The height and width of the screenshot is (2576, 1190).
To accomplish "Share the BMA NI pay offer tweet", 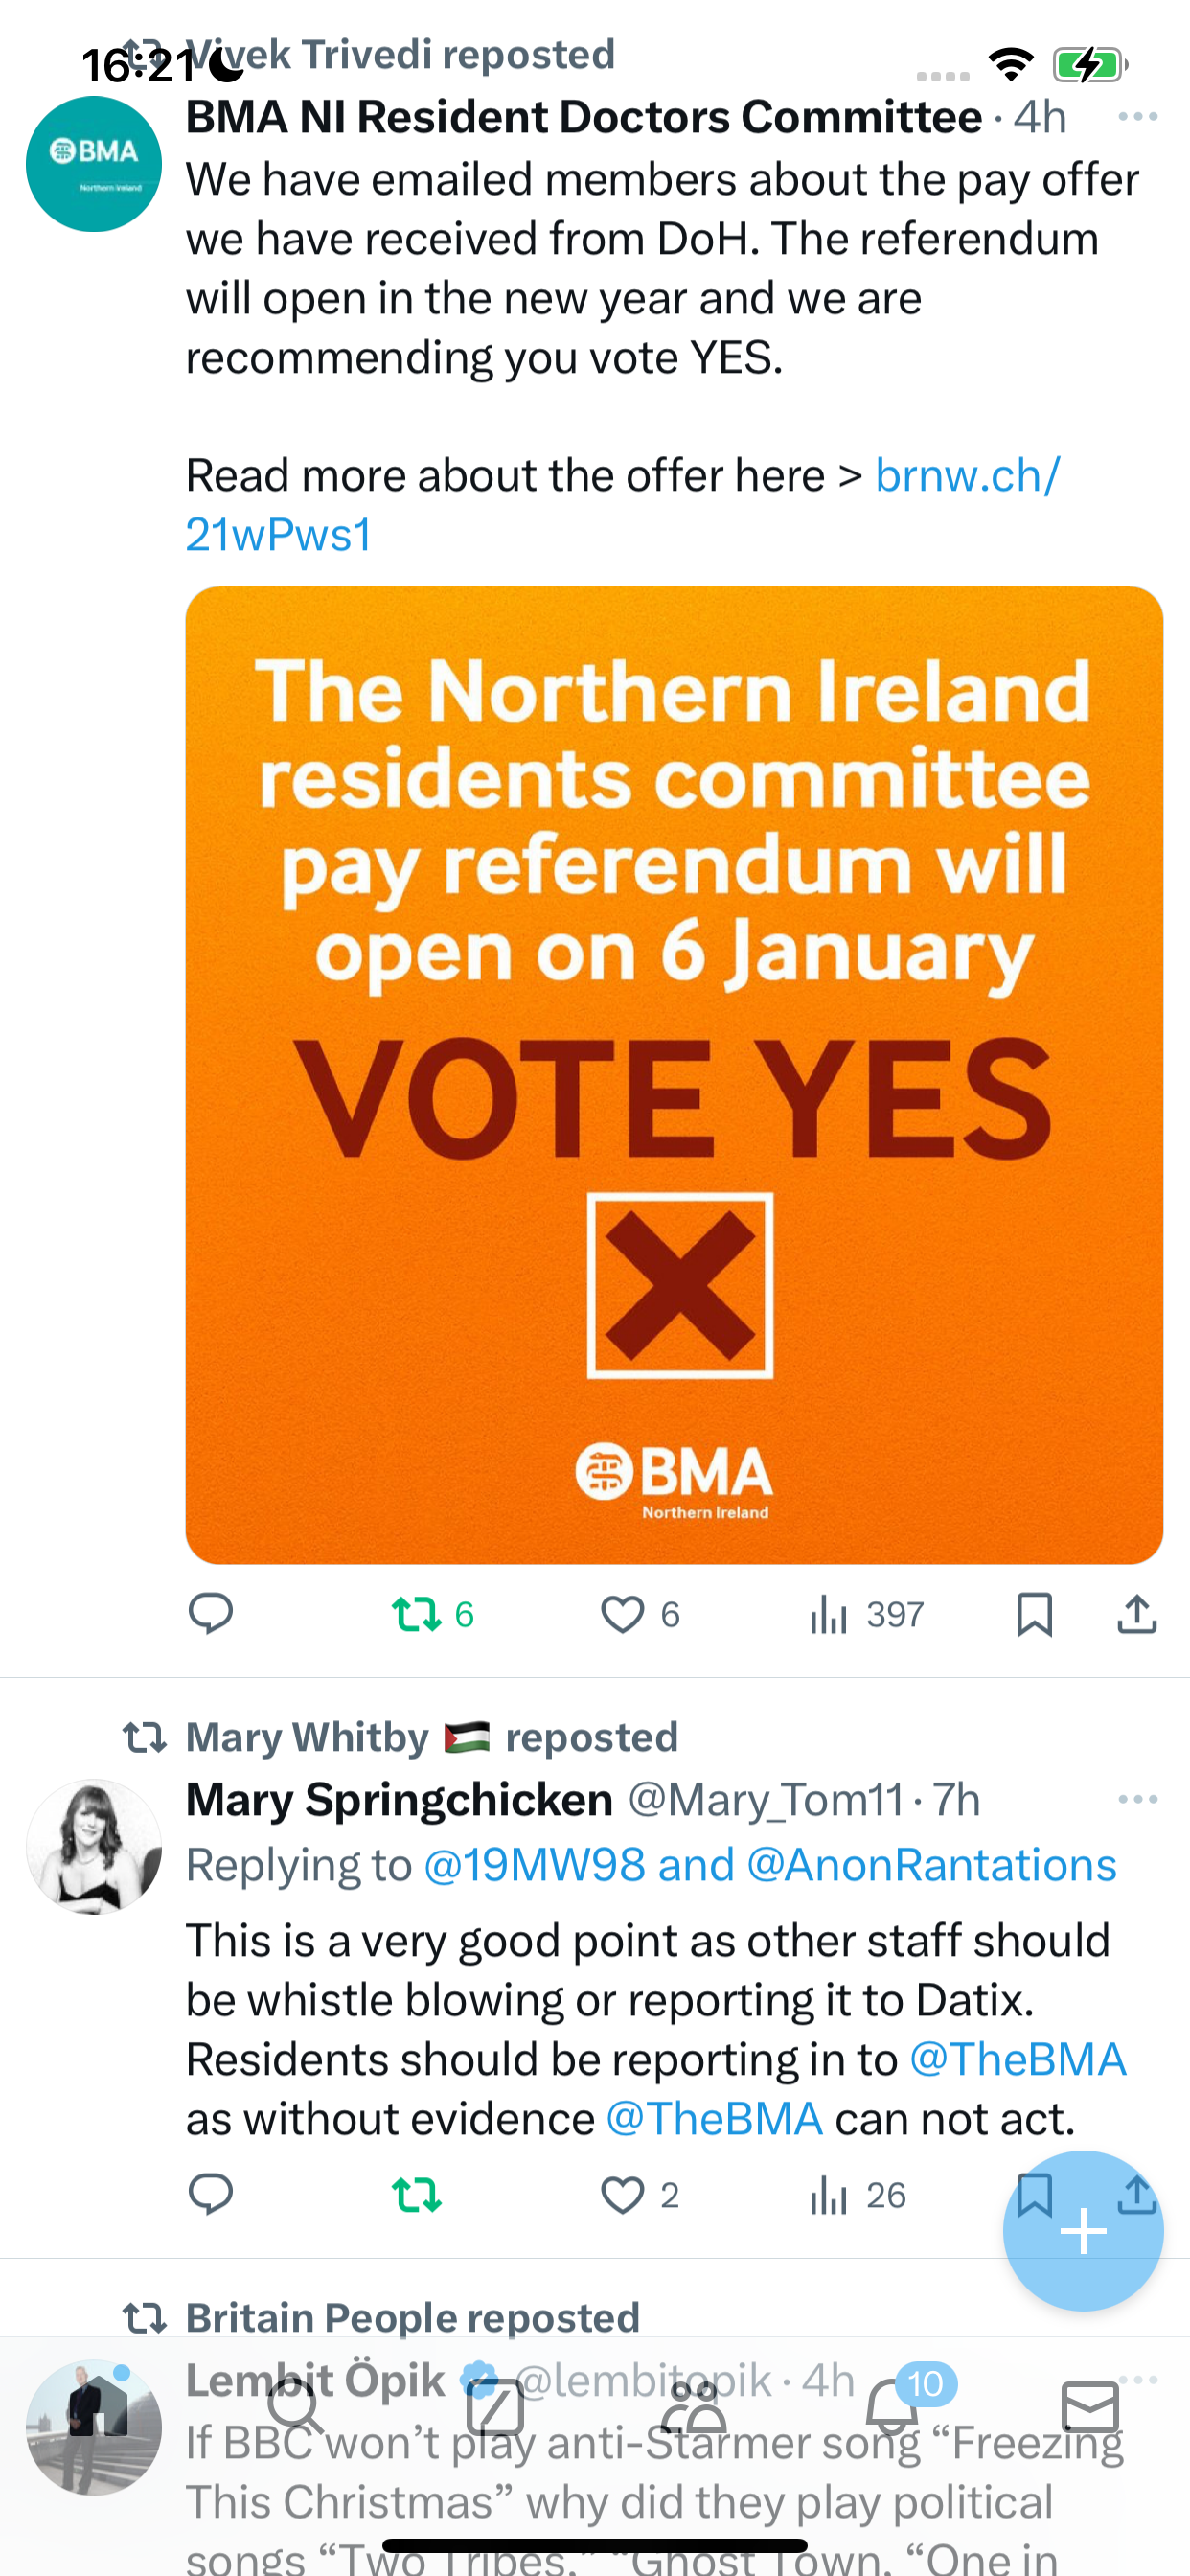I will pos(1137,1613).
